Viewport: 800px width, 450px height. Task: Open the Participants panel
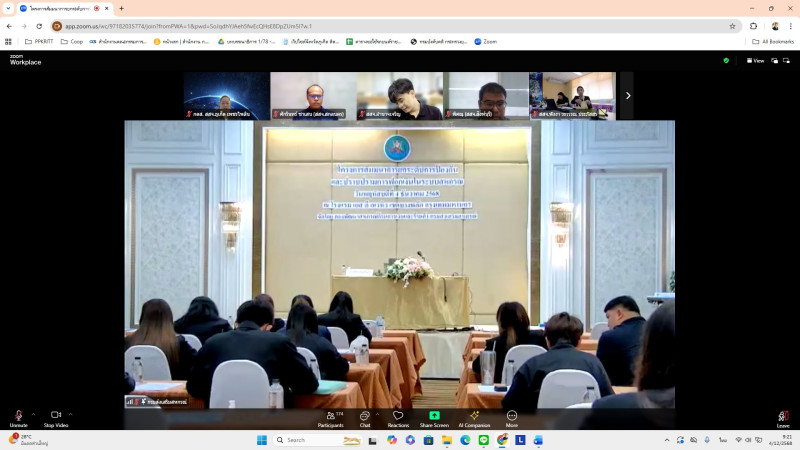[330, 416]
